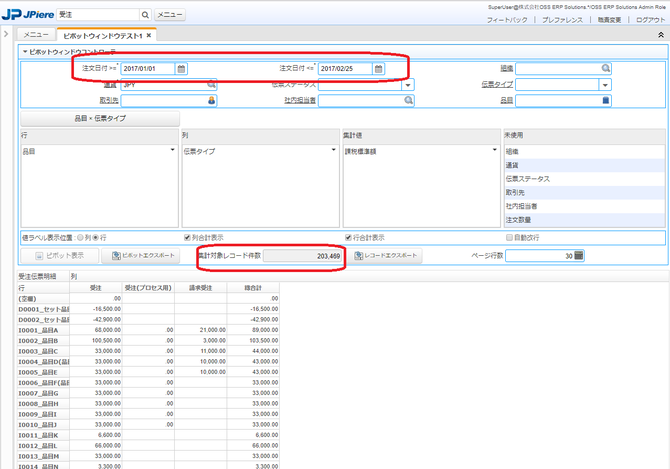The height and width of the screenshot is (469, 670).
Task: Open the dropdown arrow of 品目 in 行 list
Action: [173, 149]
